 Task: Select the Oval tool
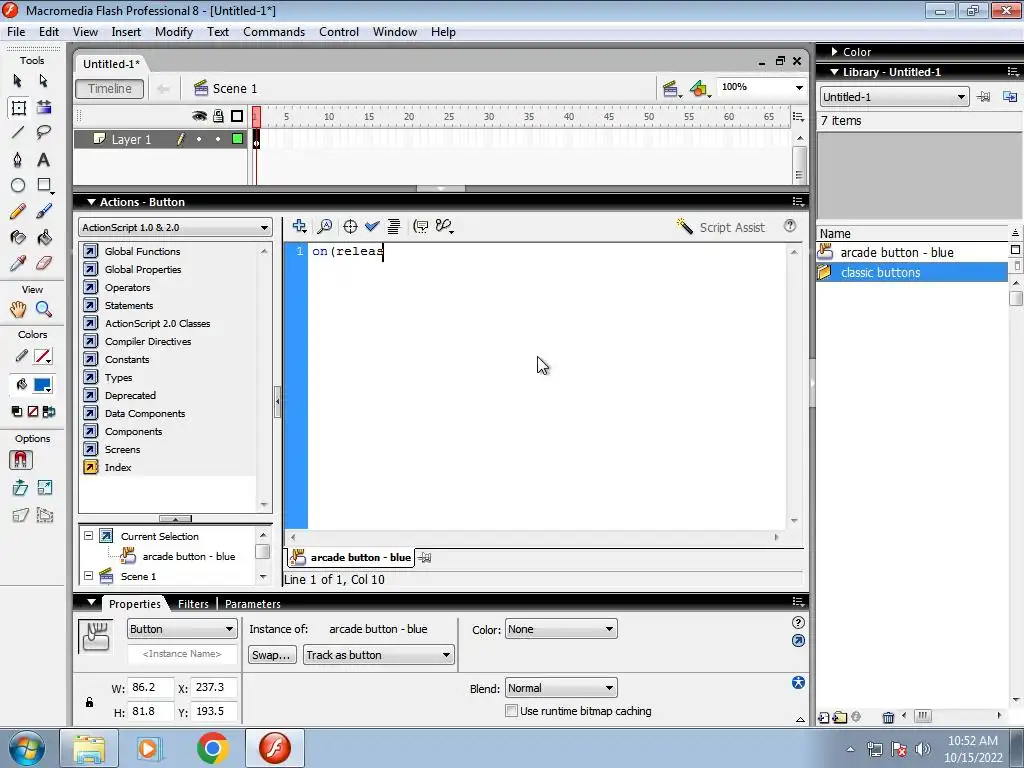[x=18, y=185]
